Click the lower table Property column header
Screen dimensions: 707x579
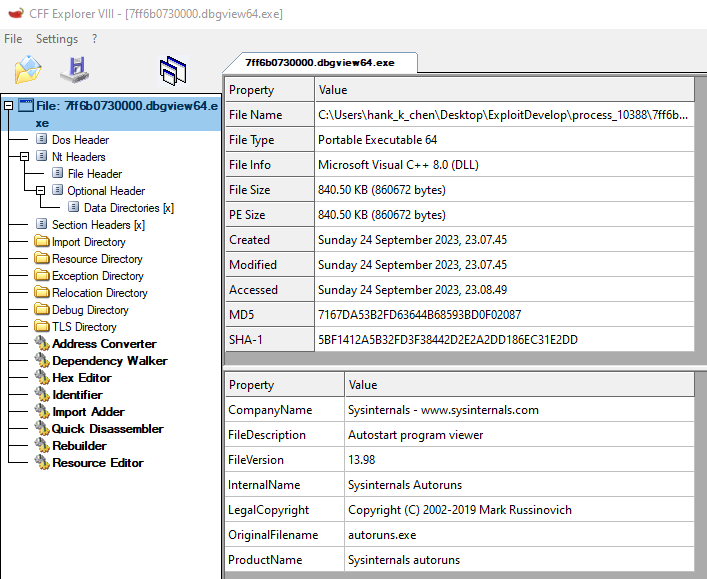(x=284, y=384)
